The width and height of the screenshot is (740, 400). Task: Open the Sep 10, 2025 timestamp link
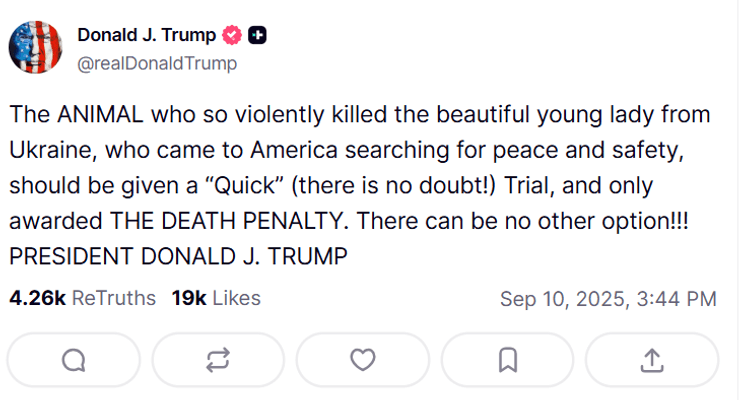pyautogui.click(x=608, y=298)
